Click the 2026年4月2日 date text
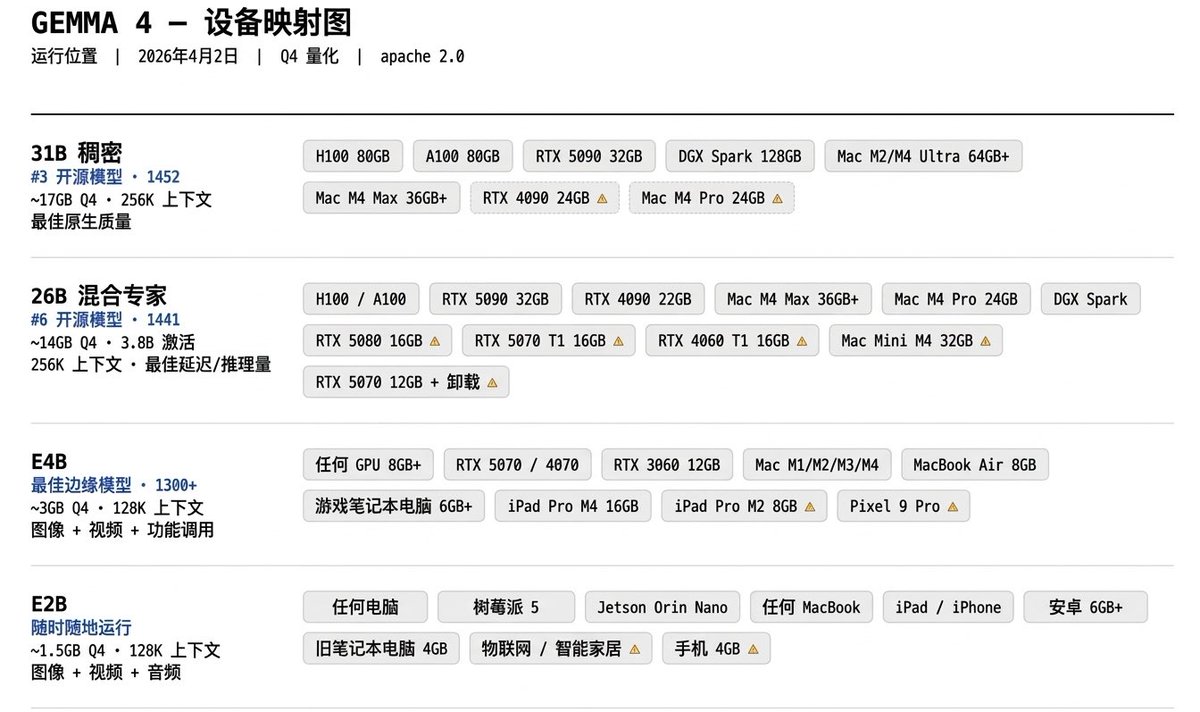Viewport: 1200px width, 712px height. (x=188, y=57)
